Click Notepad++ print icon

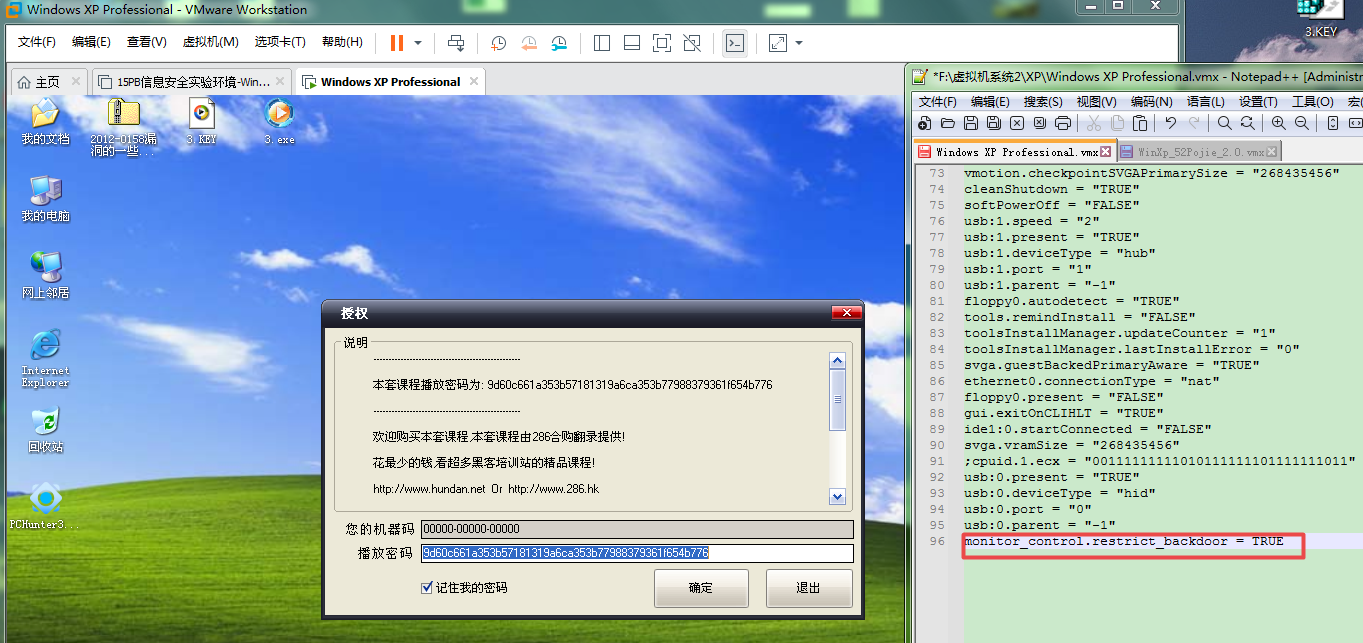click(x=1063, y=123)
